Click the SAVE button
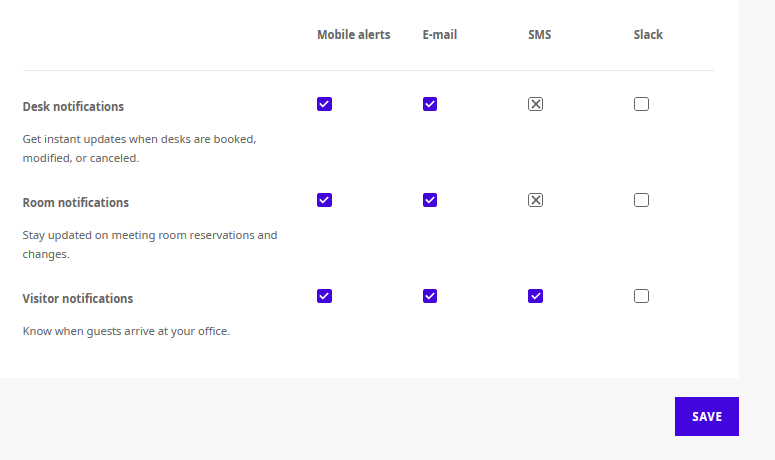775x460 pixels. pyautogui.click(x=707, y=417)
